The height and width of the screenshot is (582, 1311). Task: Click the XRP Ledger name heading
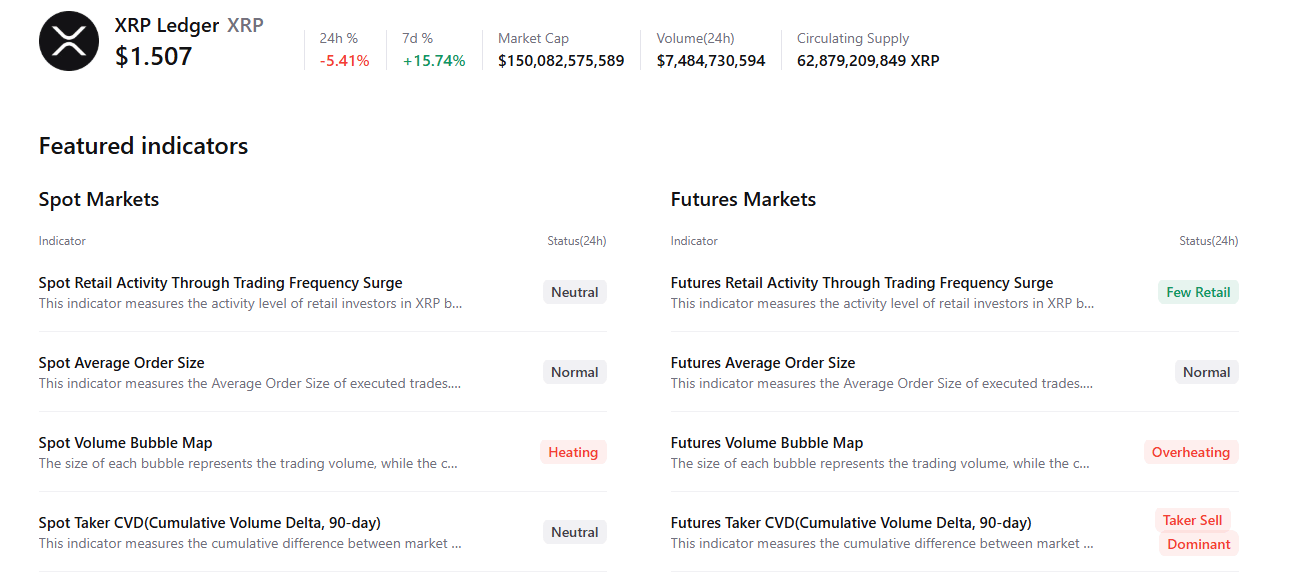tap(167, 25)
